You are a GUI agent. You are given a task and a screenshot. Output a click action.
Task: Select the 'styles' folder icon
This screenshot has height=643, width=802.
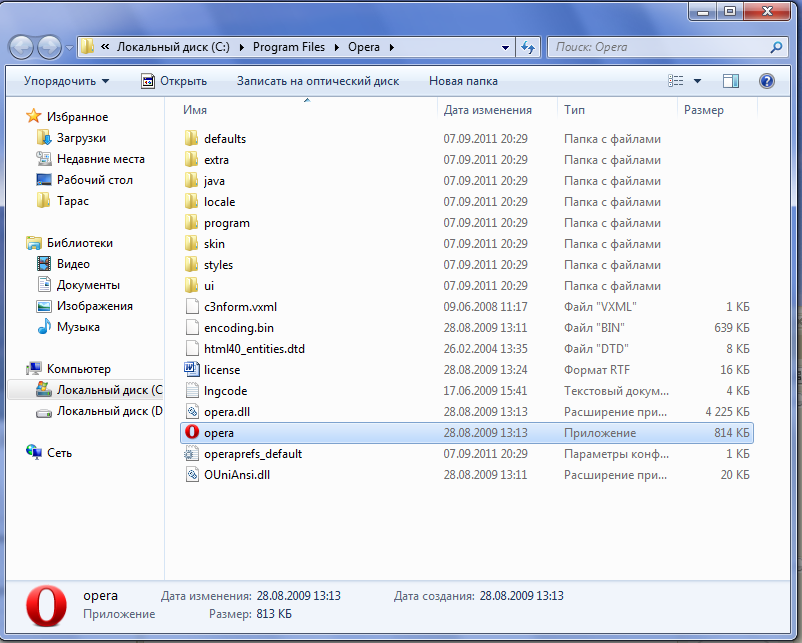[x=191, y=264]
